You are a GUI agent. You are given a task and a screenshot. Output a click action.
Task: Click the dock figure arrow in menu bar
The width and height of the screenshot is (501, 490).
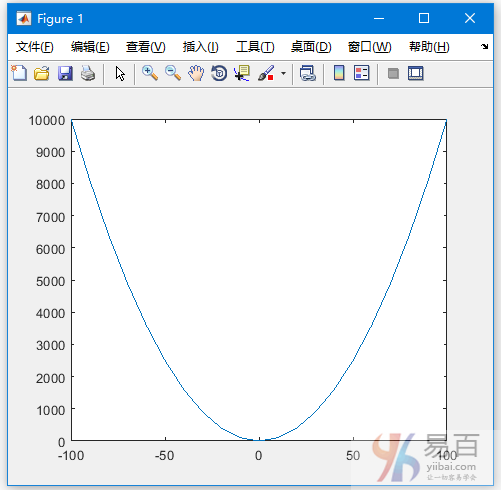[484, 46]
